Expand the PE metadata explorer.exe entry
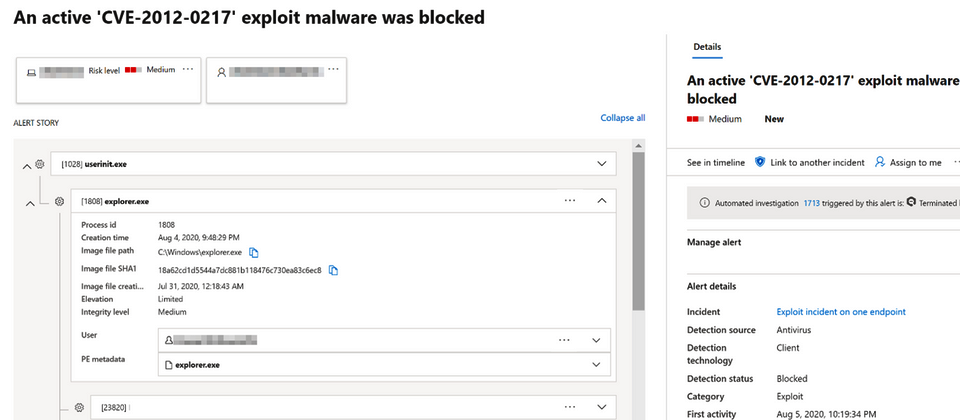This screenshot has height=420, width=960. point(597,365)
